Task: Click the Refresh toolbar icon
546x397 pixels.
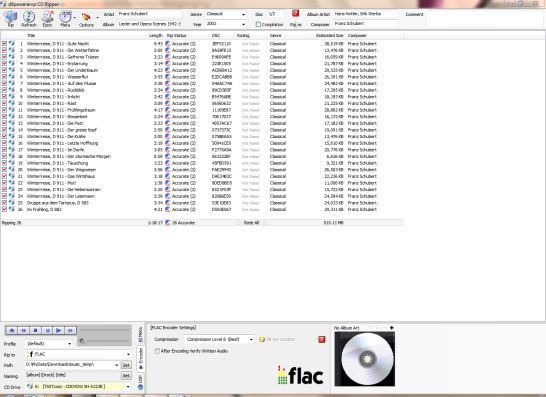Action: [x=29, y=18]
